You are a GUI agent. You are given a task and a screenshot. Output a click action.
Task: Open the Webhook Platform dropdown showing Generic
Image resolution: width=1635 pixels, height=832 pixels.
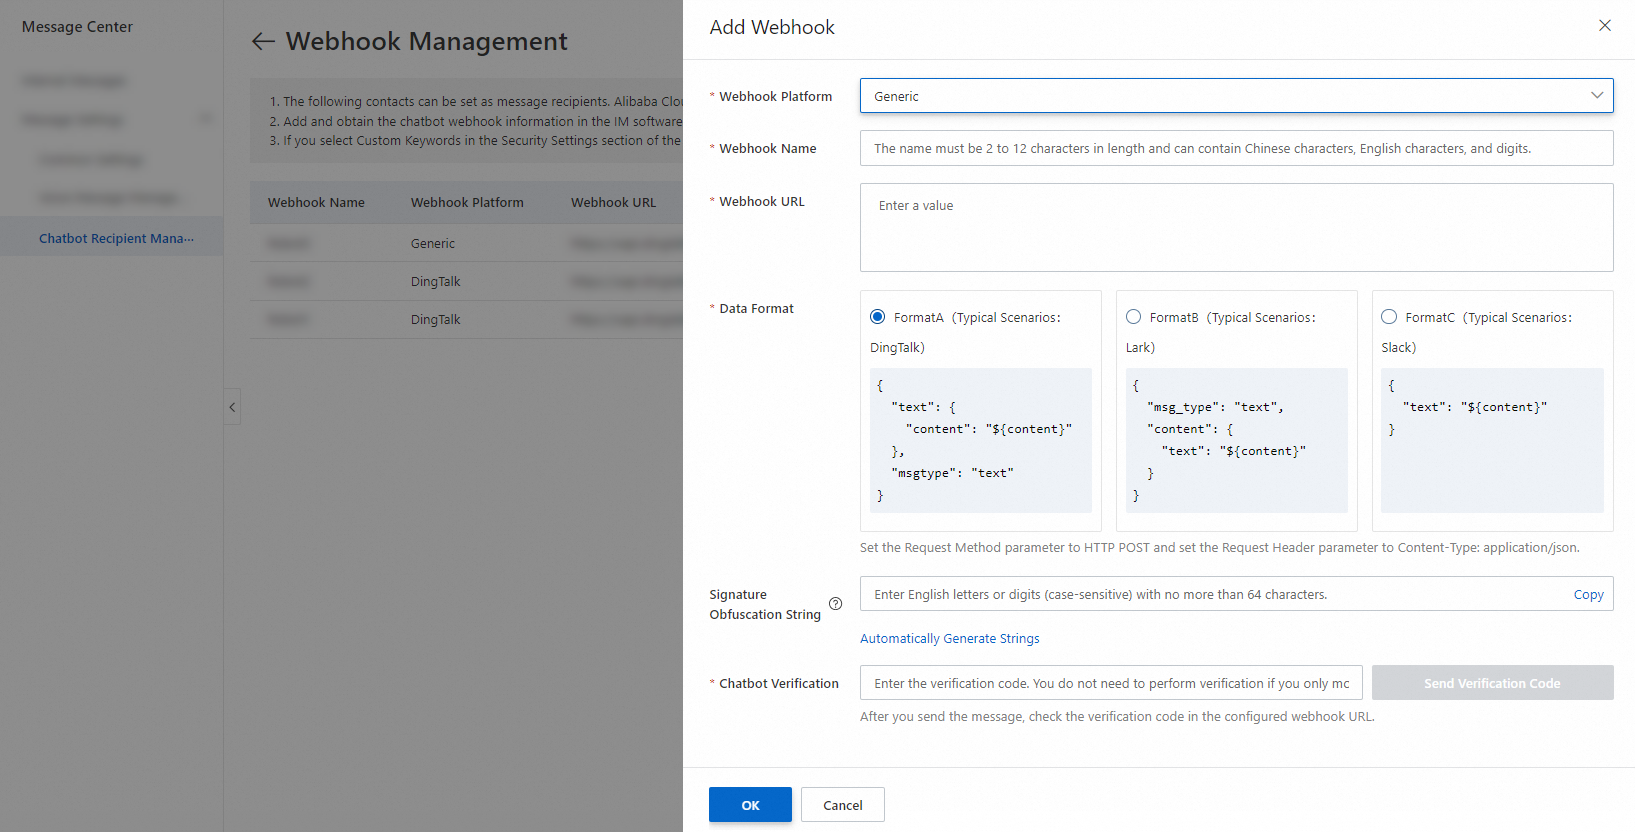click(x=1236, y=96)
